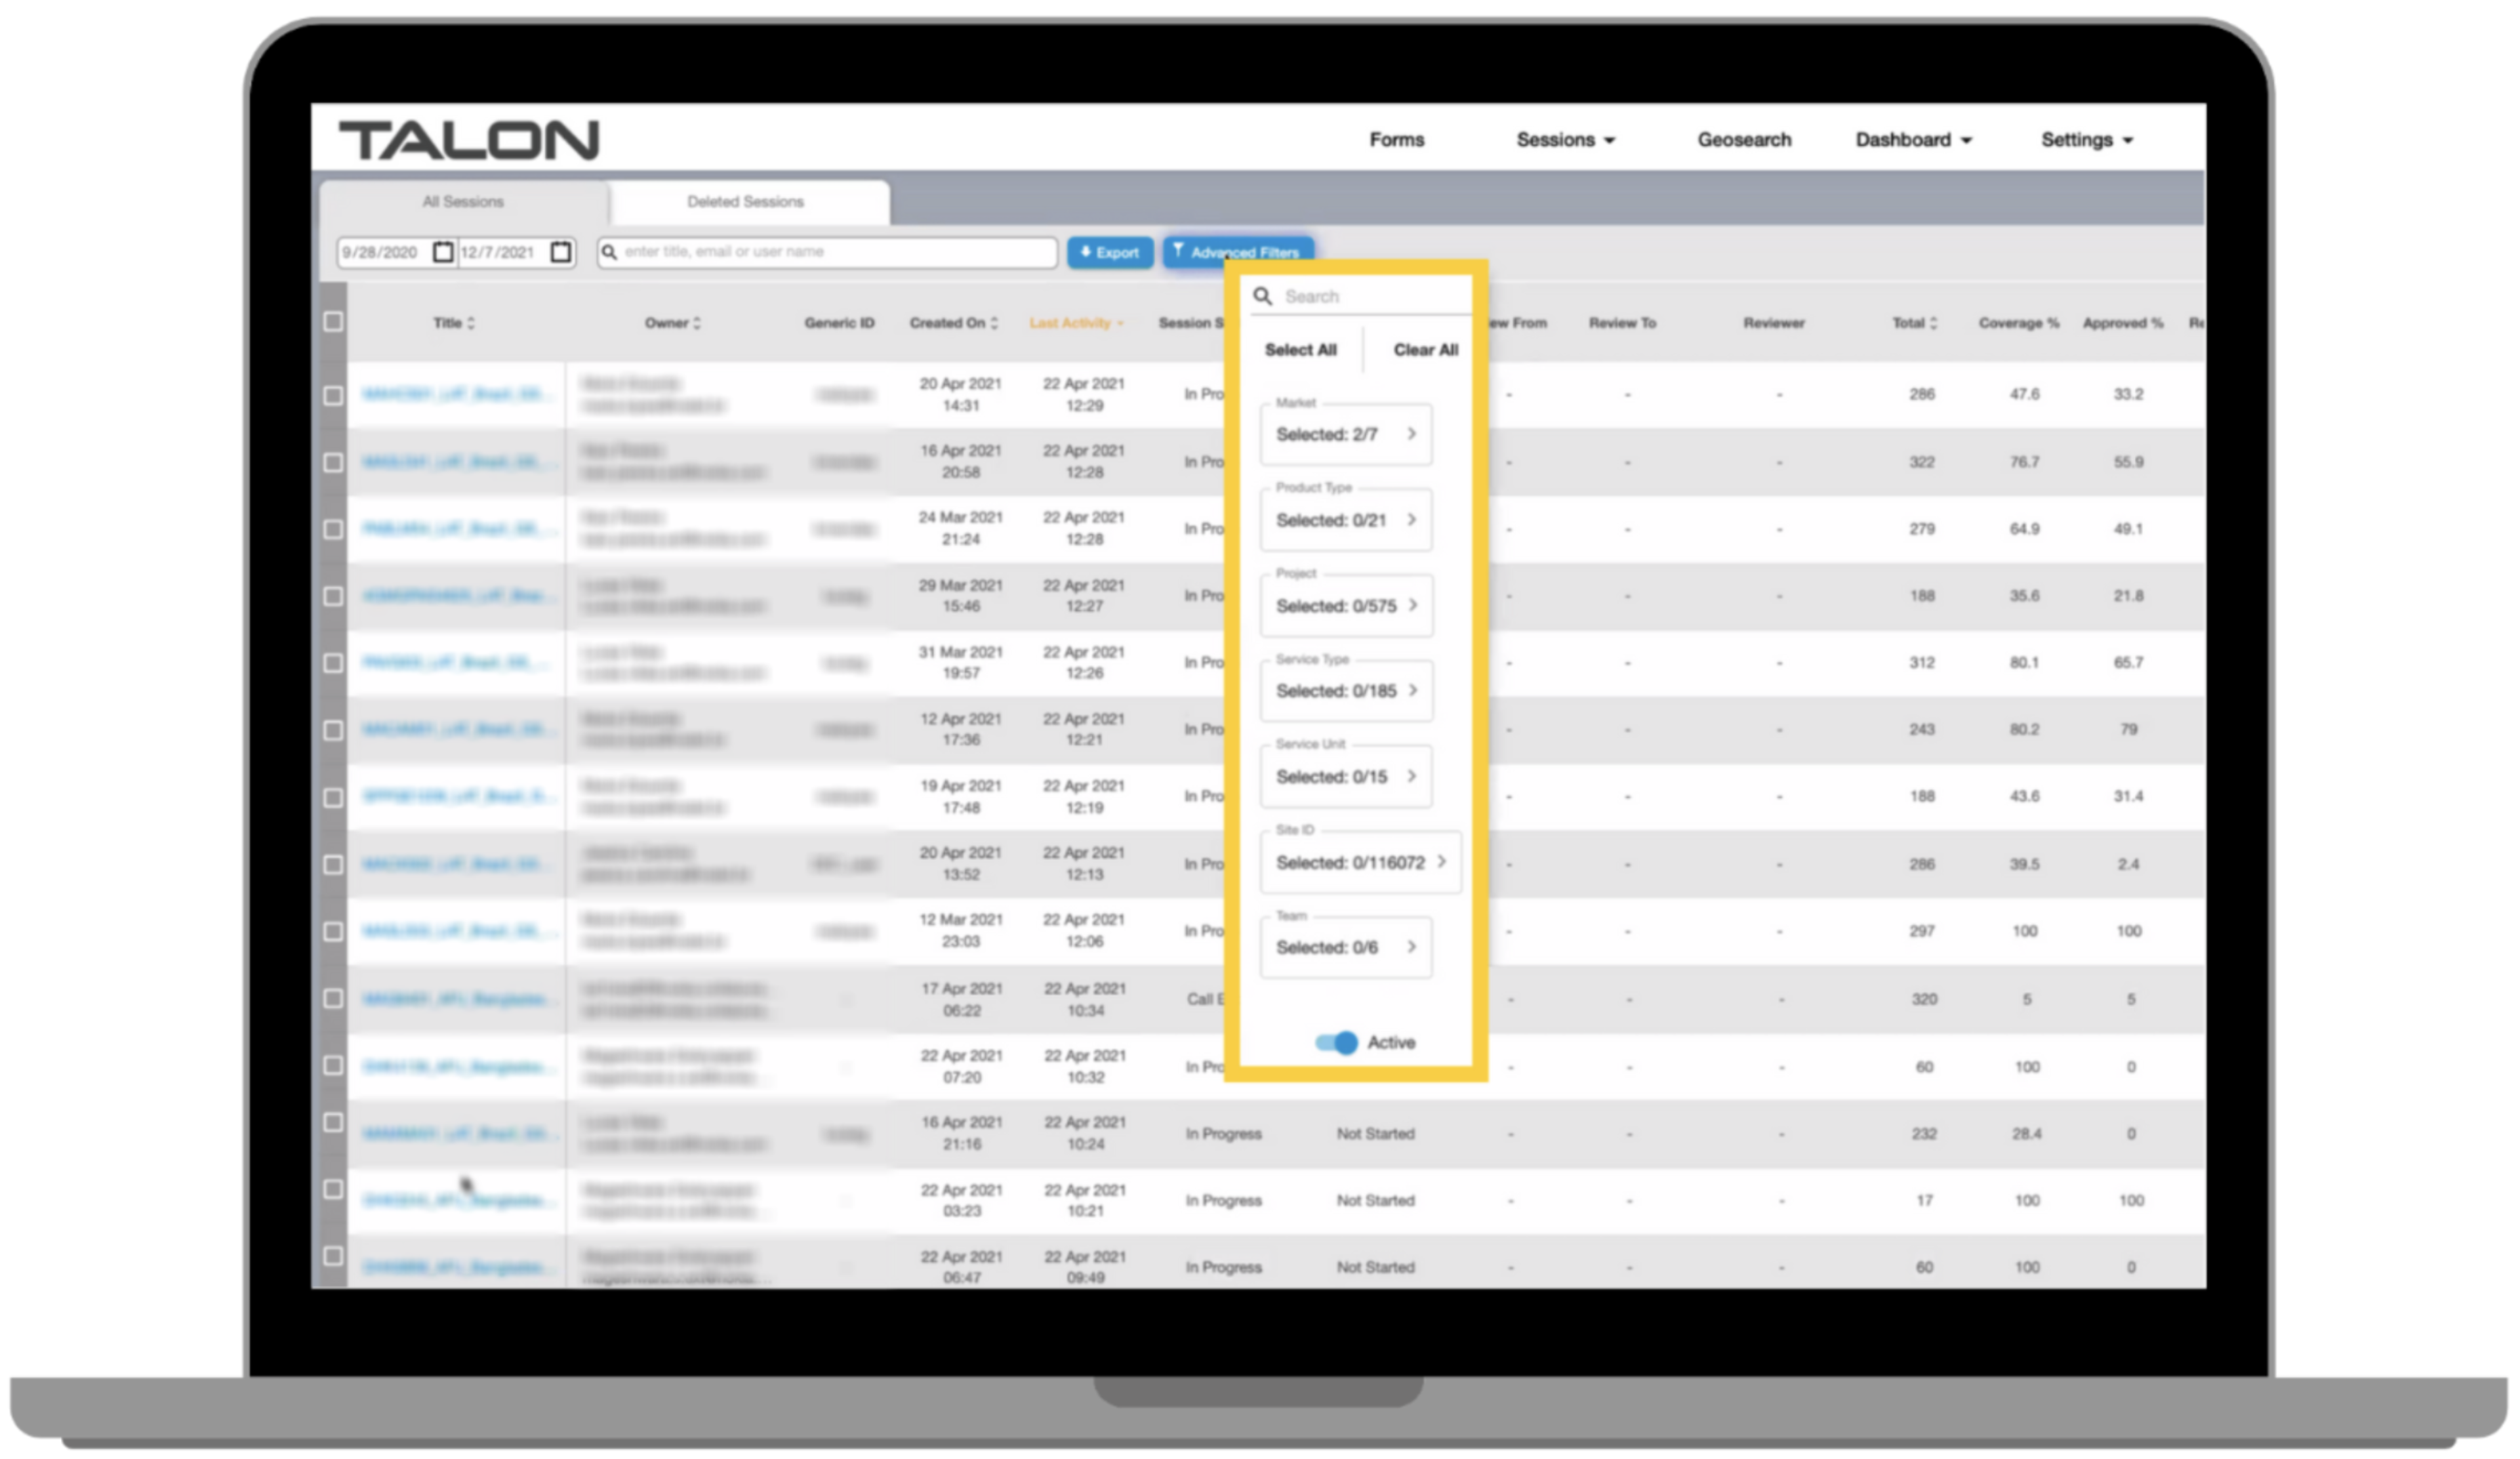
Task: Click Clear All in filter panel
Action: coord(1425,350)
